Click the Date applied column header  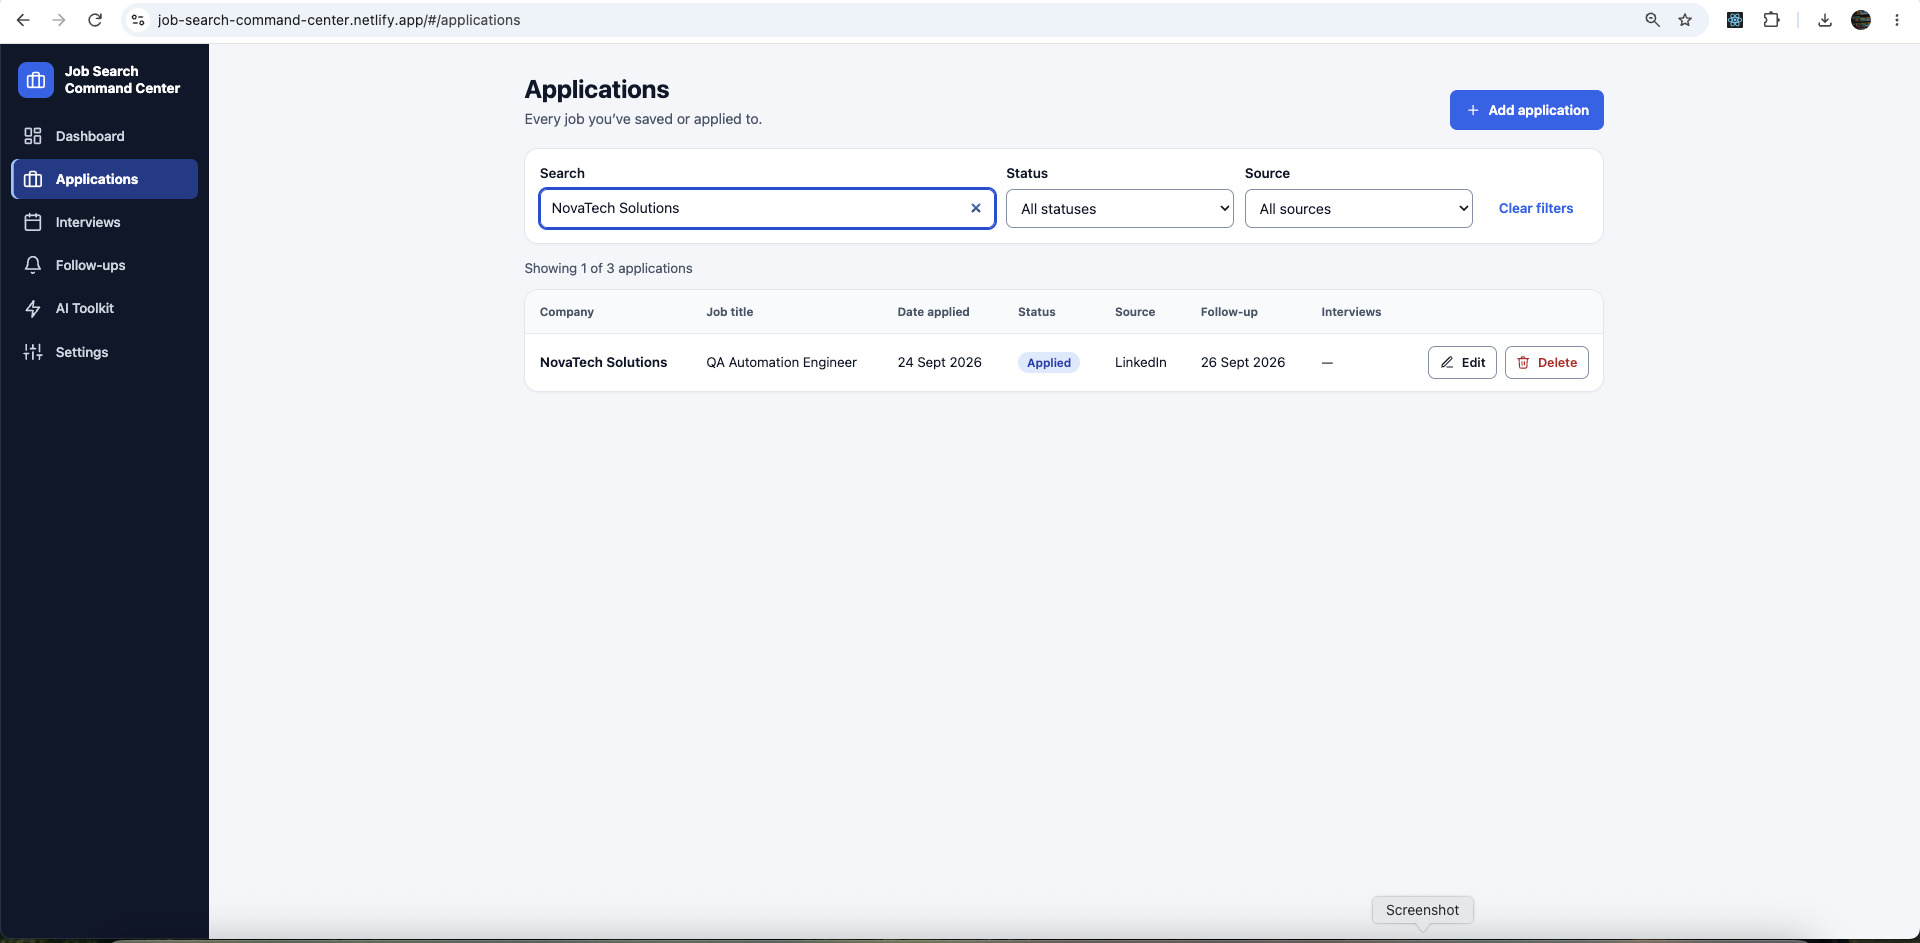(933, 312)
